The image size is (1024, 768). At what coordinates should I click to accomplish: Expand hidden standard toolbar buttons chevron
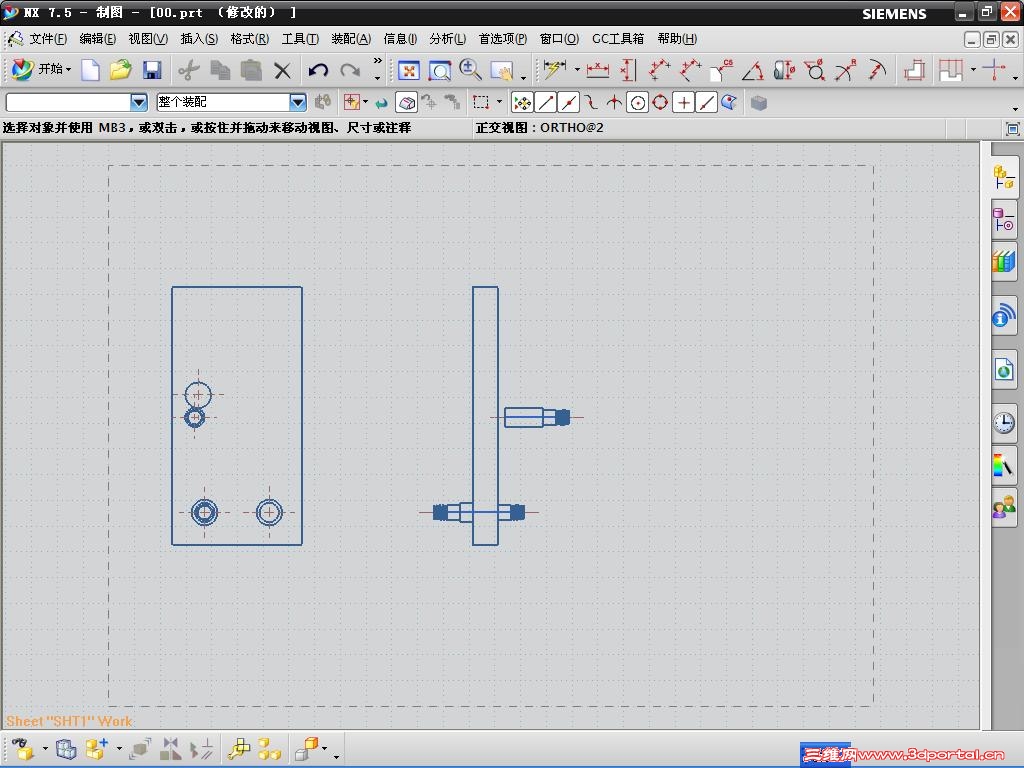pos(377,61)
